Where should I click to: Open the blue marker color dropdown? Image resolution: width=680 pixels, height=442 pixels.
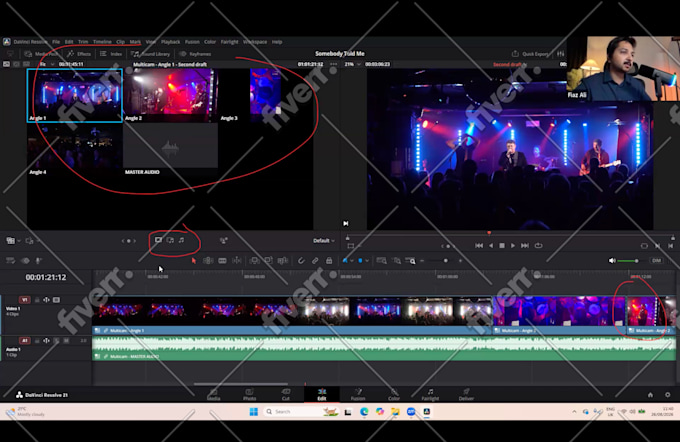(x=367, y=261)
